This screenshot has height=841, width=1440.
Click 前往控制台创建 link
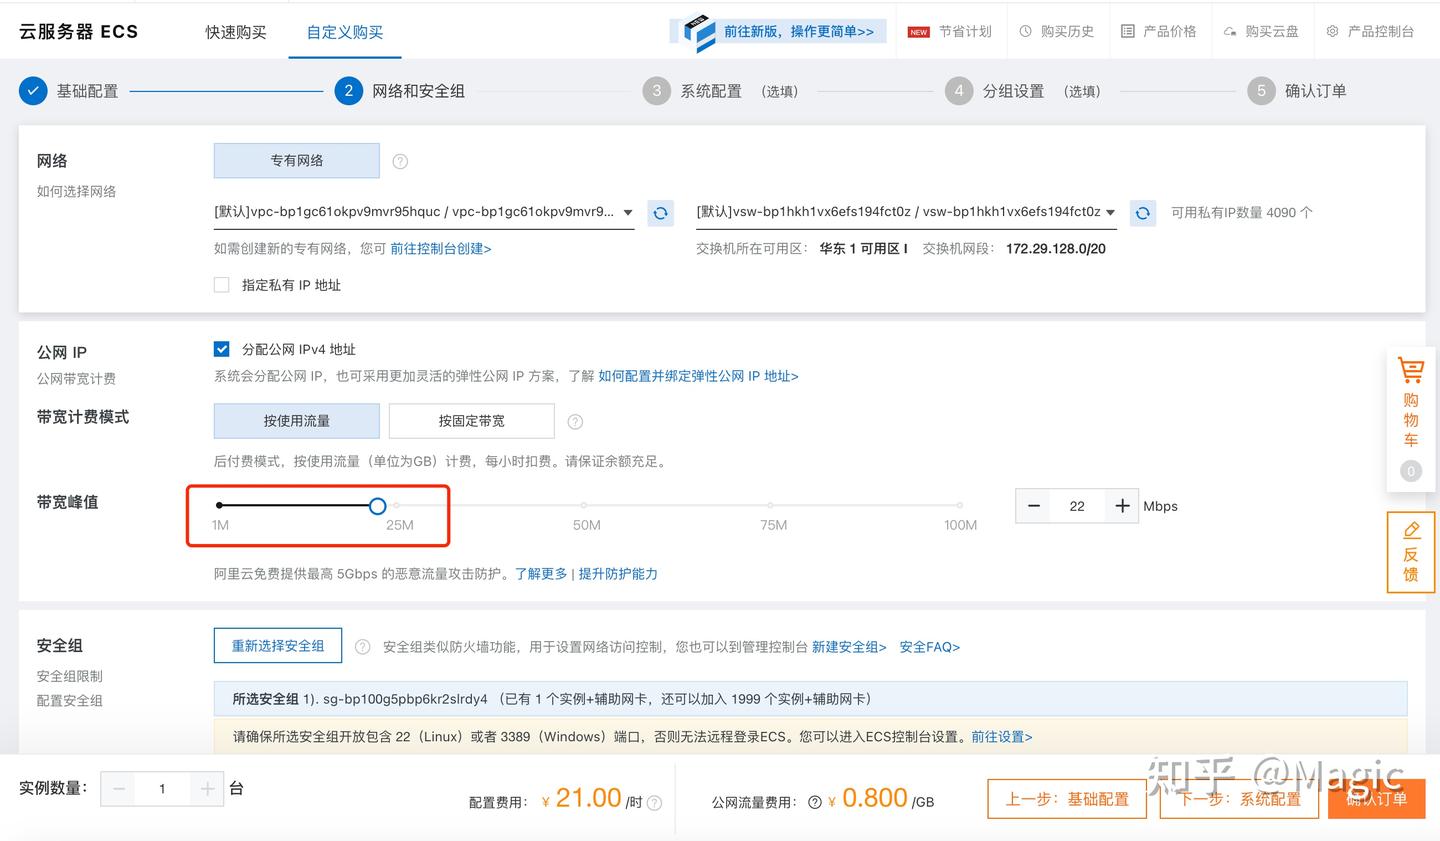[x=440, y=248]
